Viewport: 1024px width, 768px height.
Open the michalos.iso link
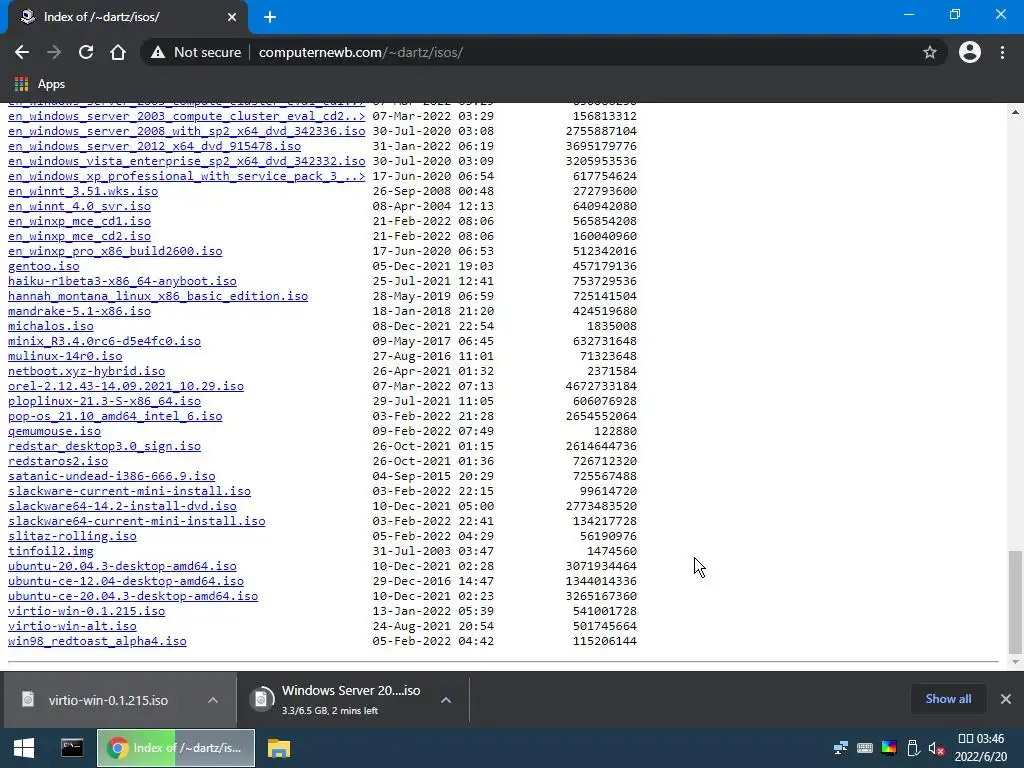coord(51,326)
